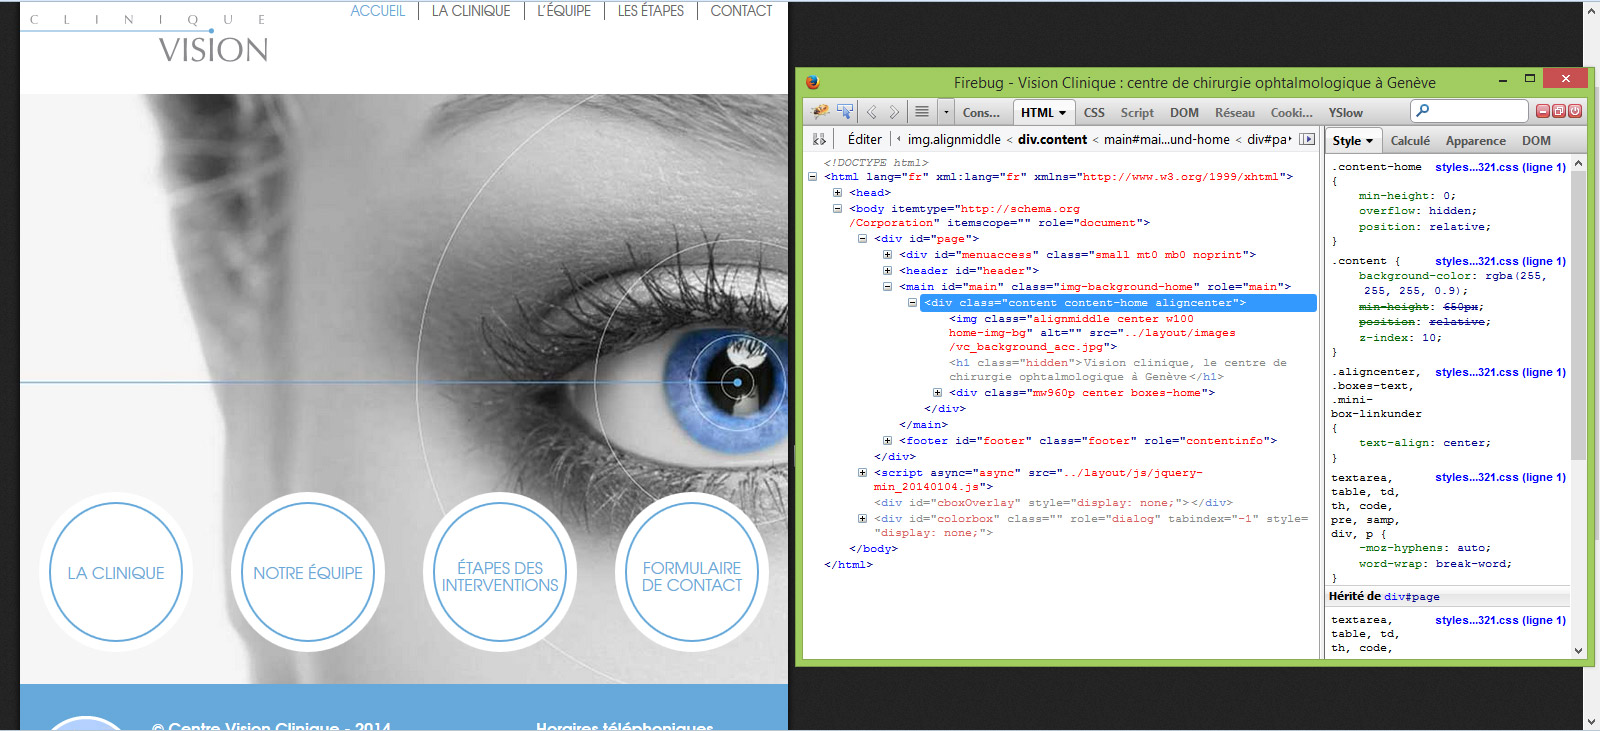Minimize Firebug with the red minus icon
This screenshot has height=731, width=1600.
pos(1543,111)
